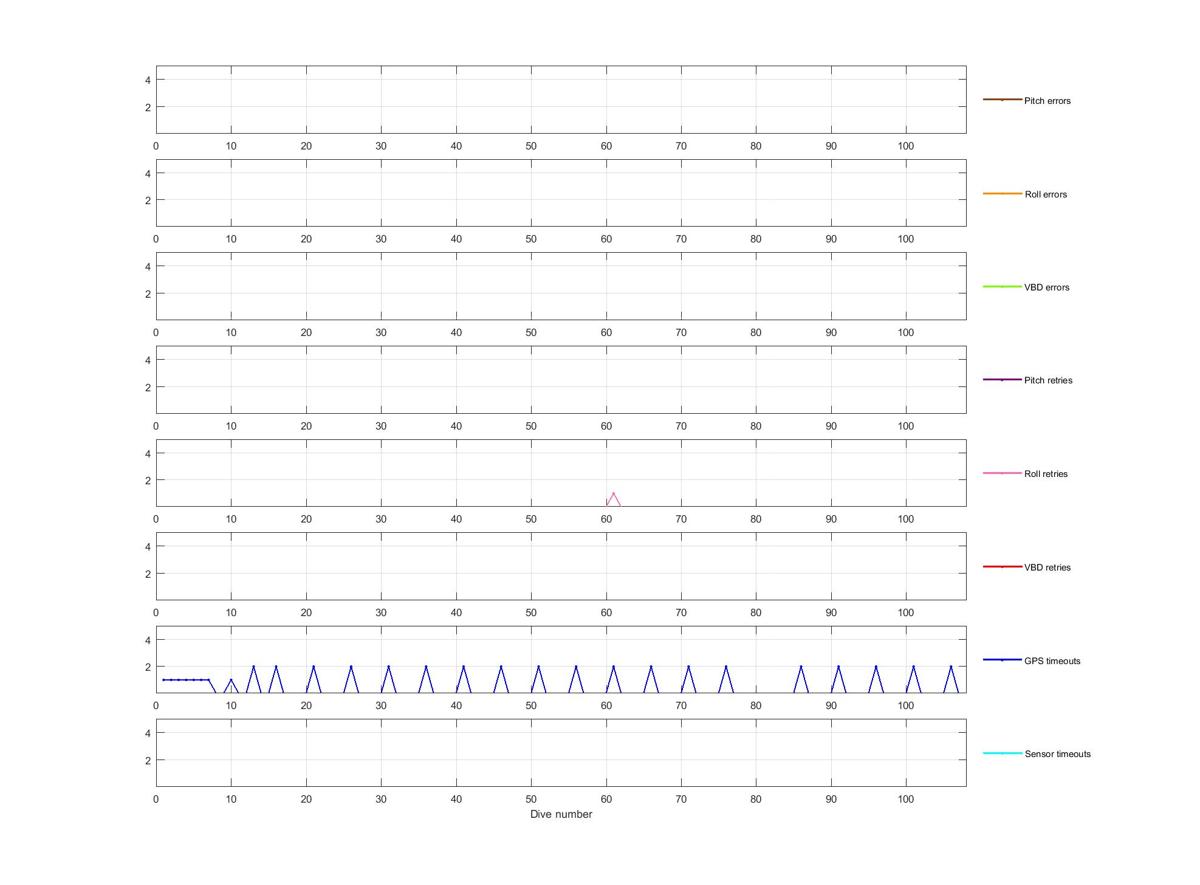Select the Roll errors legend label

1045,194
